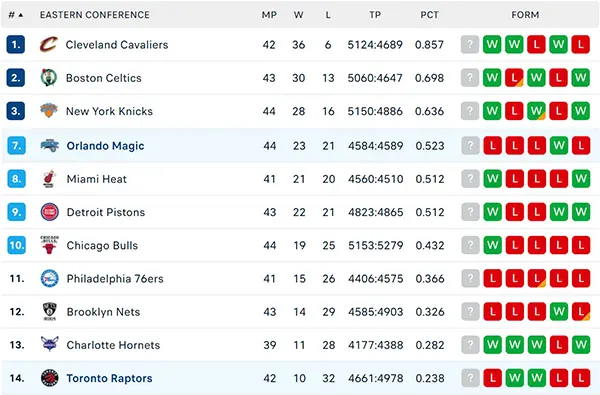Open the Orlando Magic team link

pyautogui.click(x=105, y=146)
